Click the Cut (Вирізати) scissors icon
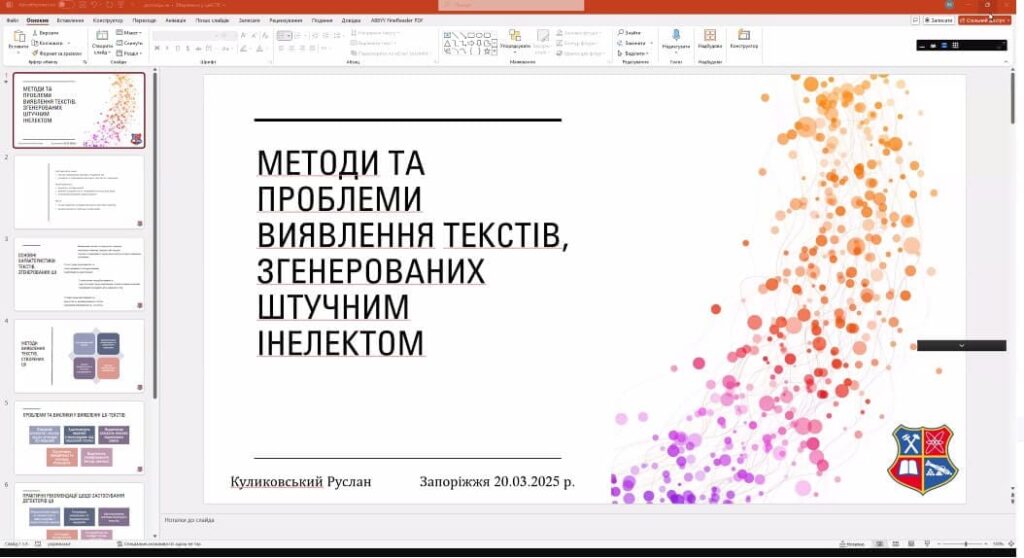 [x=36, y=32]
